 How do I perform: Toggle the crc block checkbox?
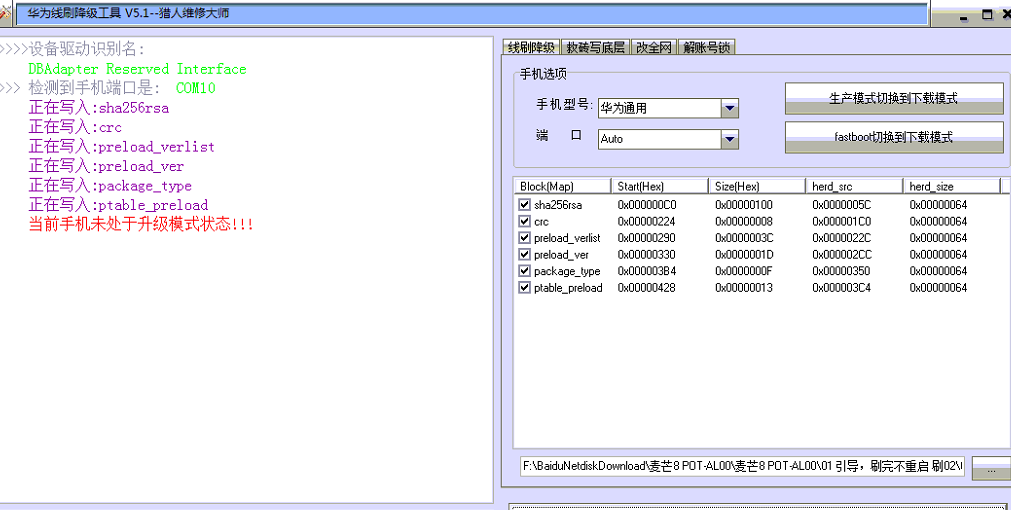(x=524, y=221)
